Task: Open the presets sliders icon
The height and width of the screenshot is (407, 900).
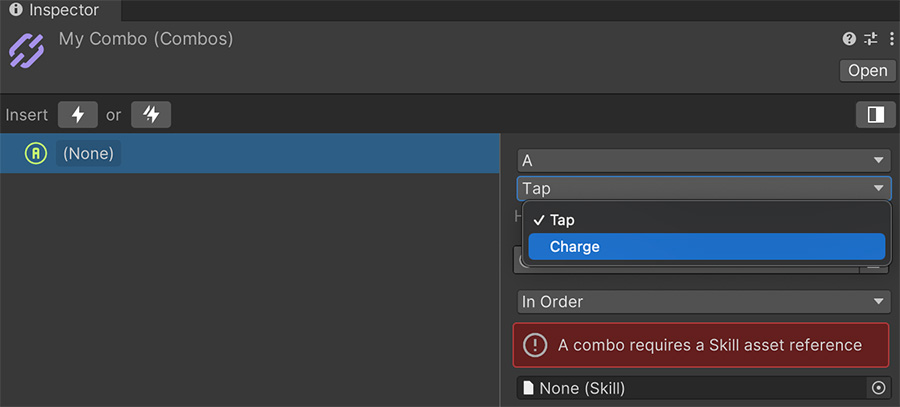Action: [871, 39]
